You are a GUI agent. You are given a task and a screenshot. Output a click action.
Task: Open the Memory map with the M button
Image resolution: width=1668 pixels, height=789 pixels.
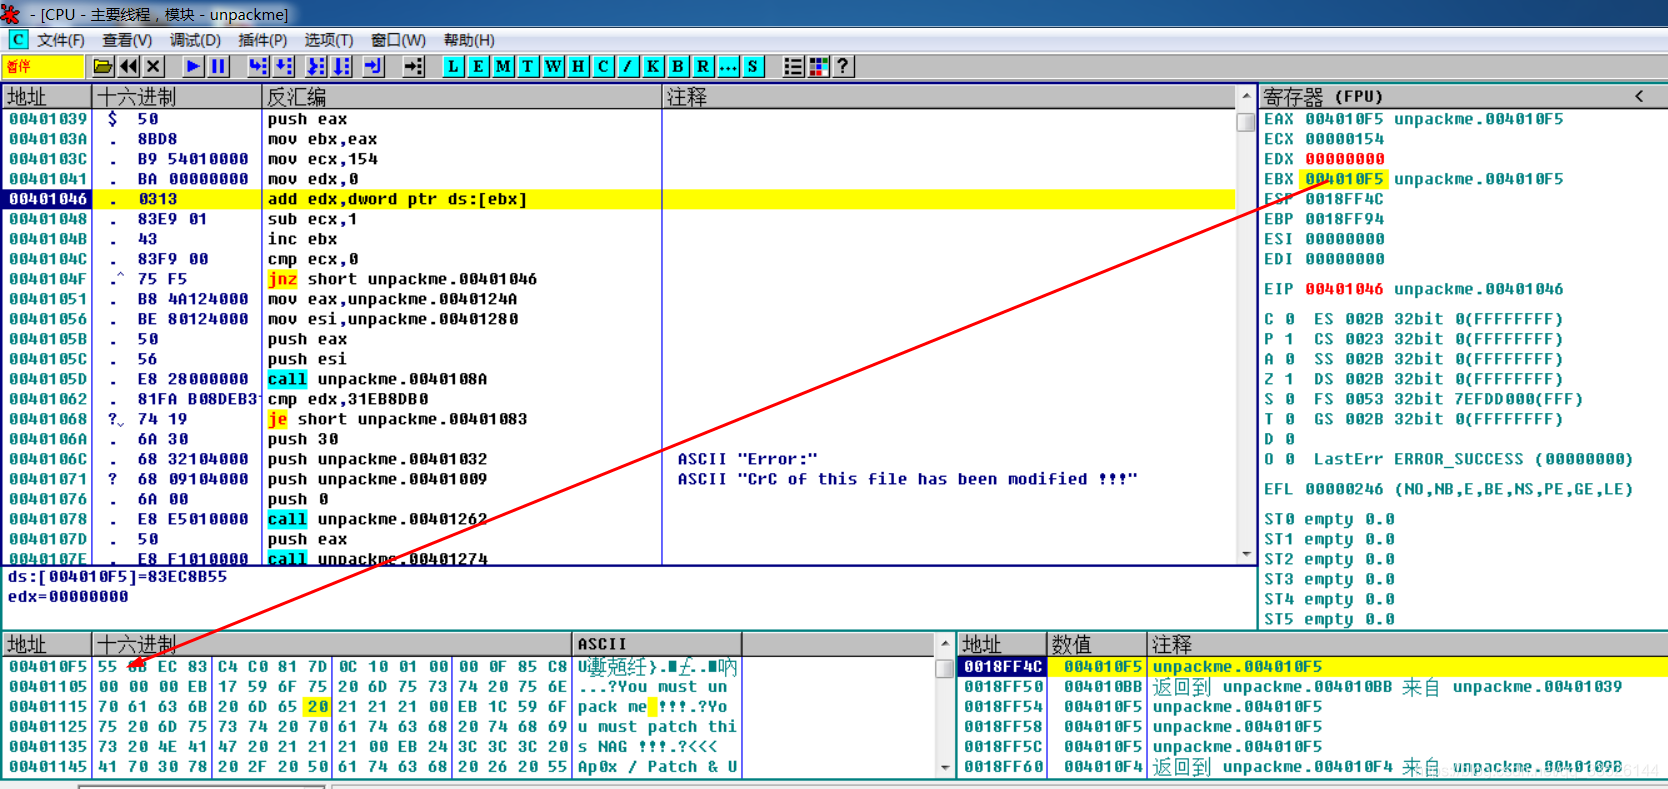pyautogui.click(x=504, y=67)
